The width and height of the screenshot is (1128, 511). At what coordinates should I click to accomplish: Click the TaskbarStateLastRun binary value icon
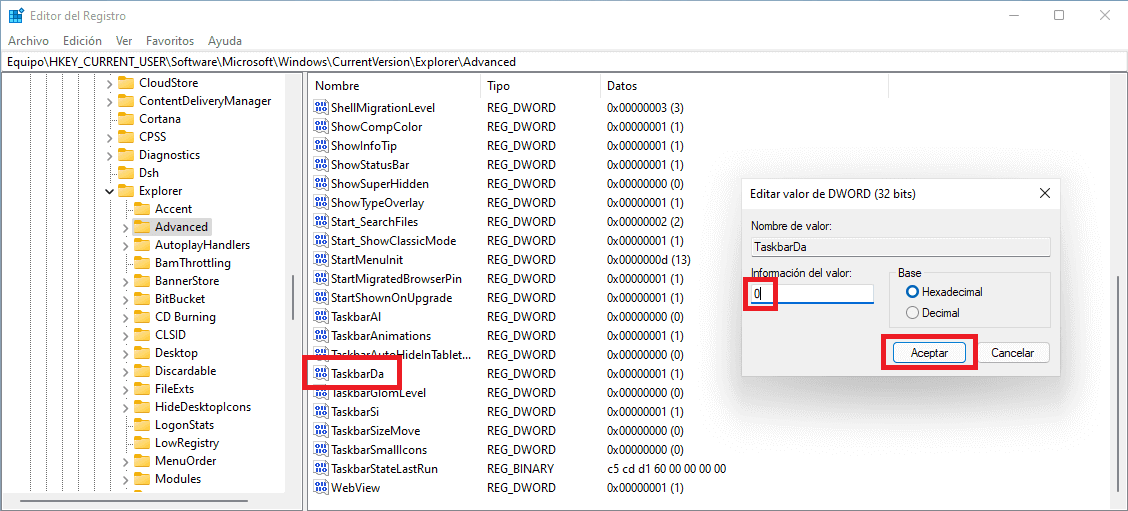tap(321, 469)
